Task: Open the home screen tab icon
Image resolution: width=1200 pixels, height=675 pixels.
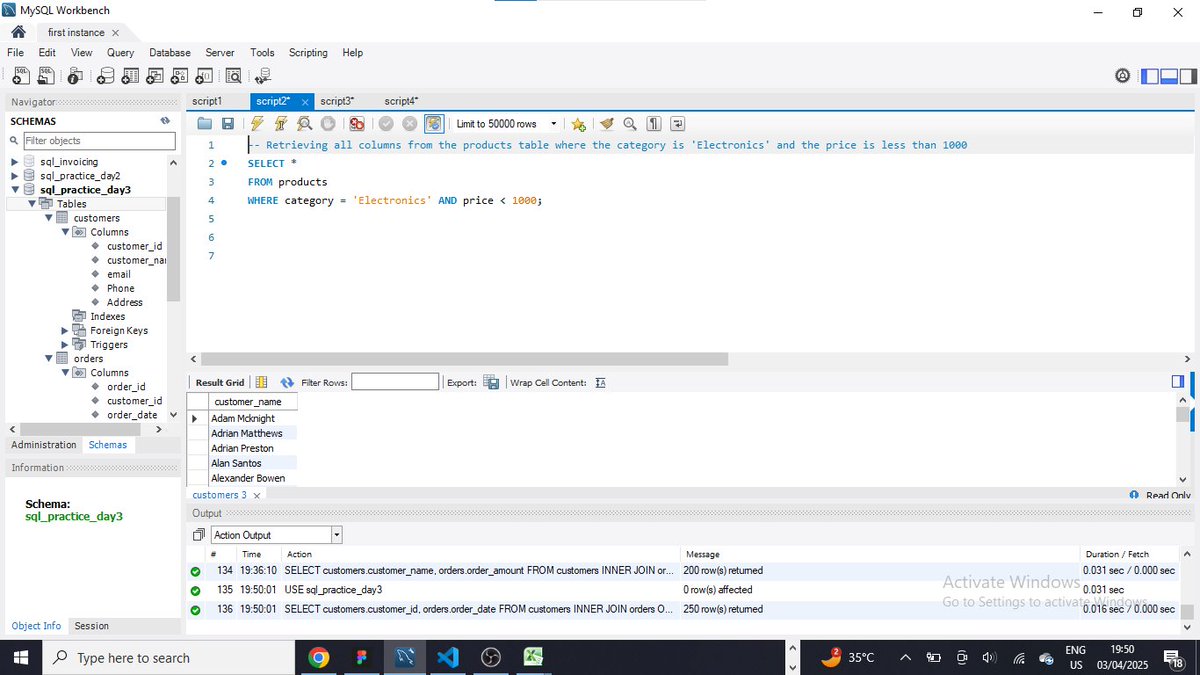Action: pos(18,32)
